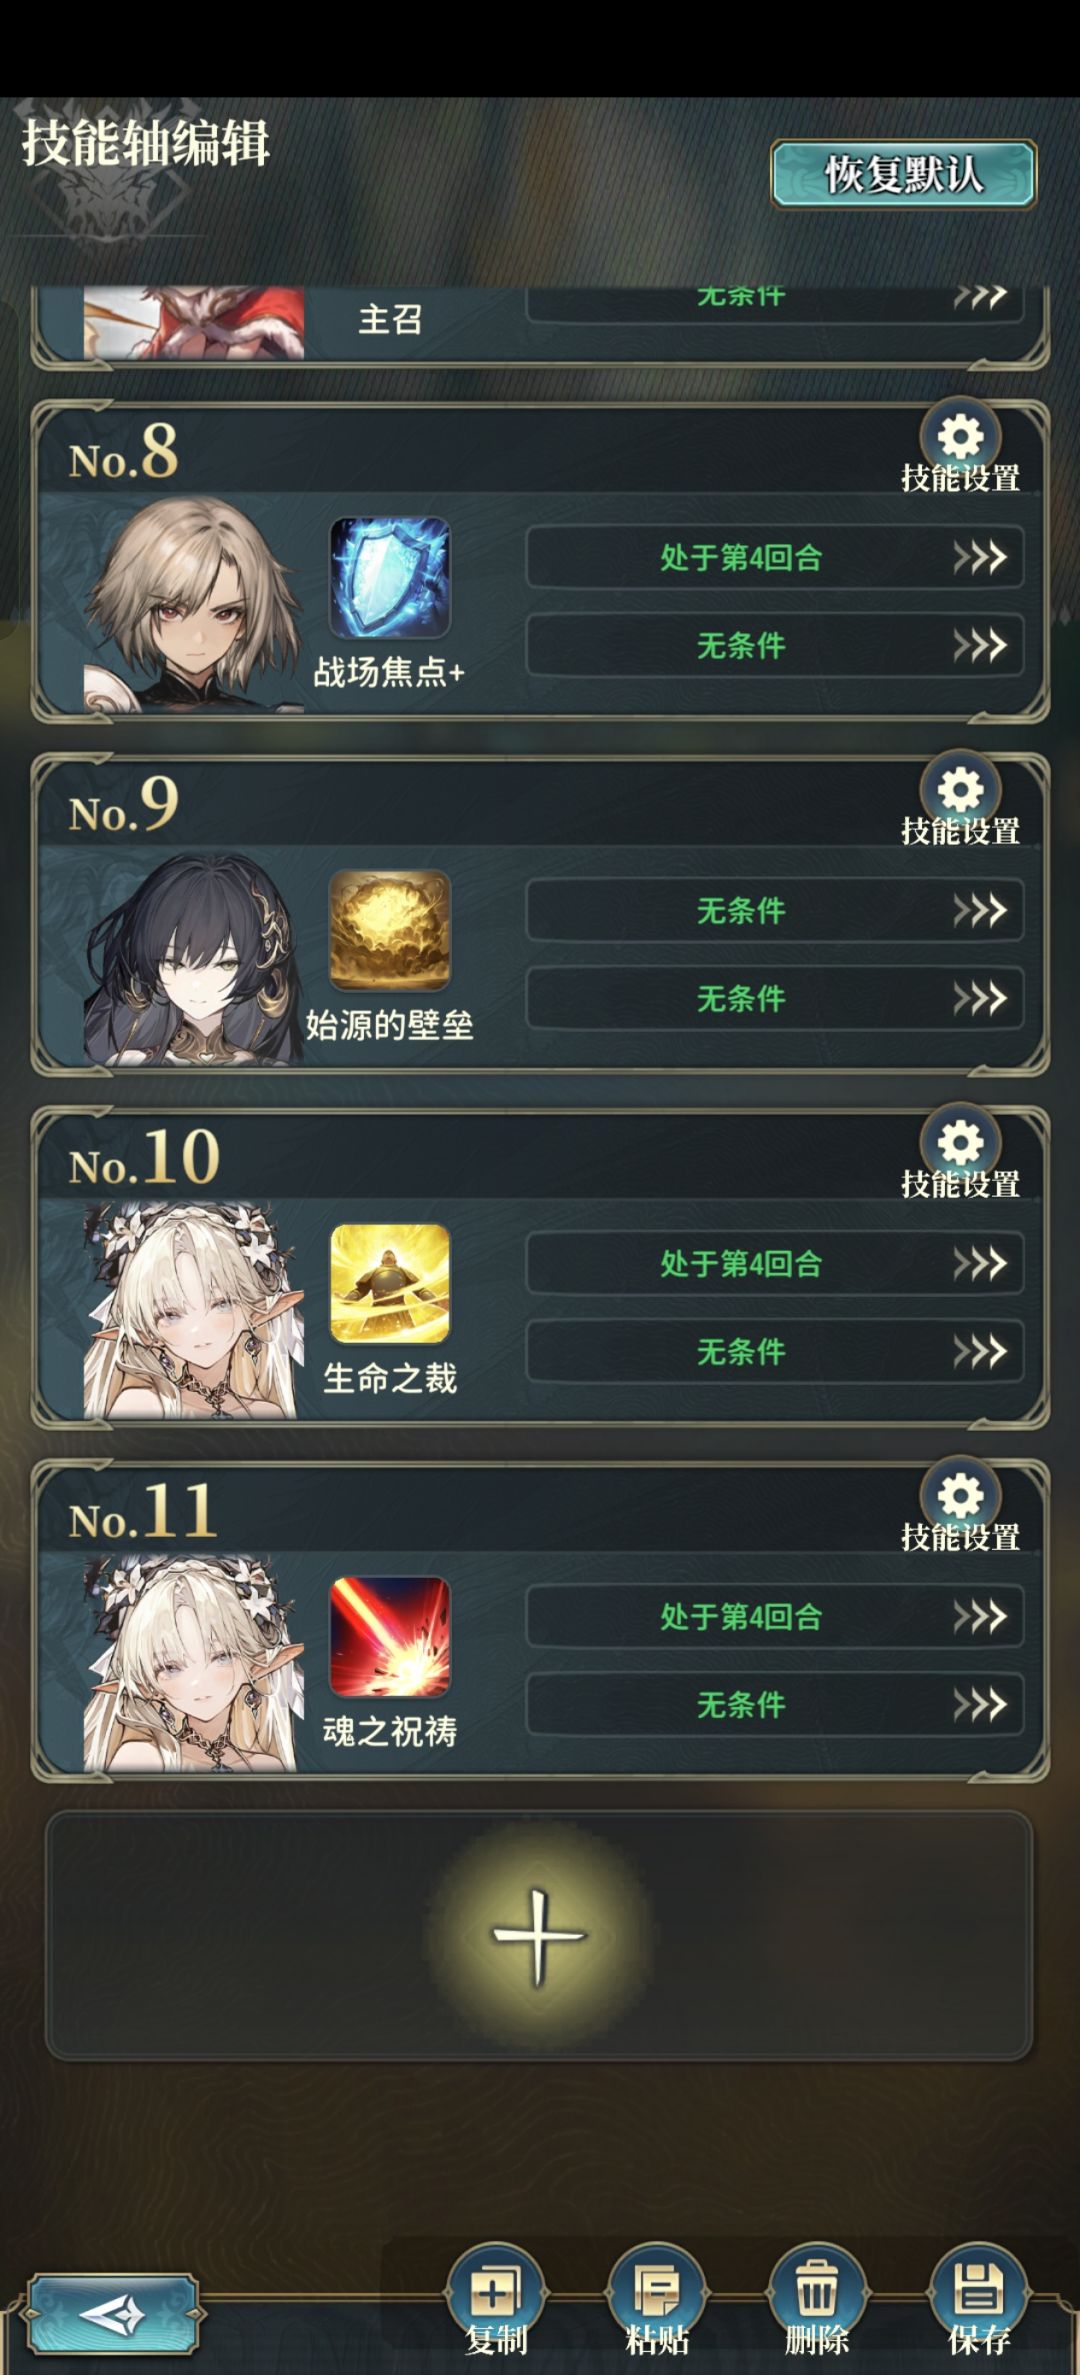Add a new skill slot with plus

point(539,1937)
